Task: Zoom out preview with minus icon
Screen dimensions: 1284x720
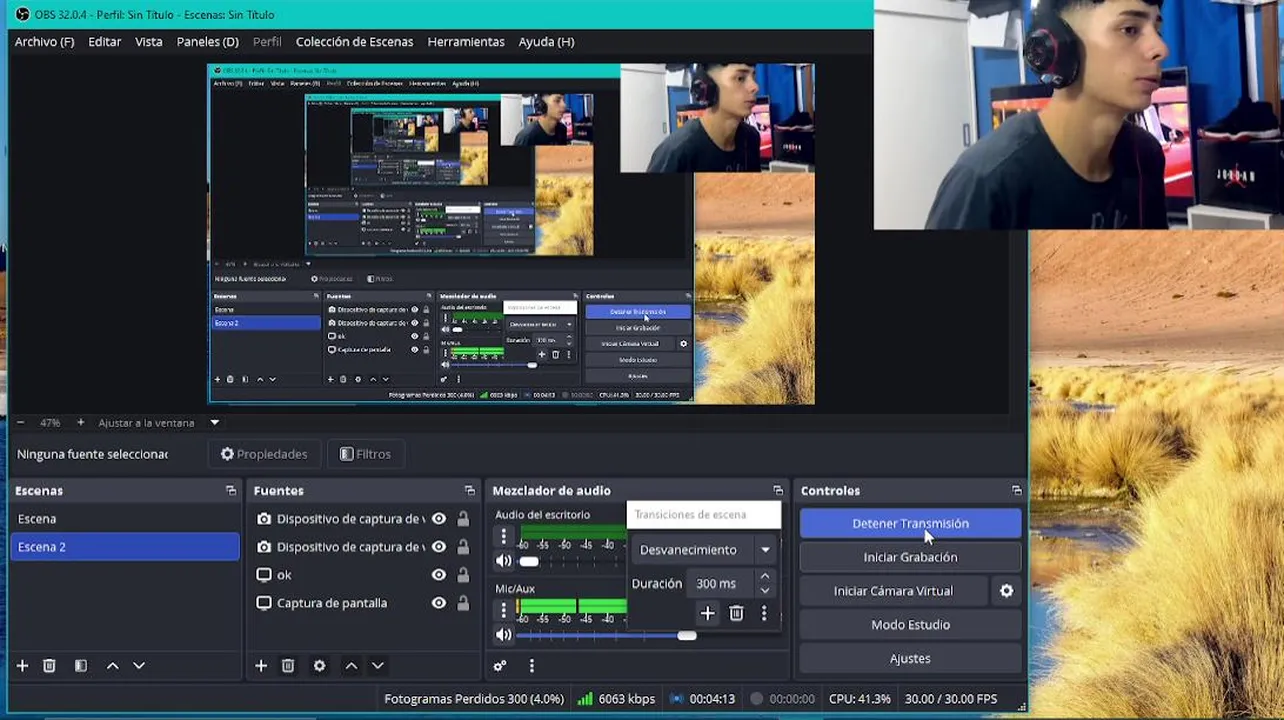Action: click(20, 422)
